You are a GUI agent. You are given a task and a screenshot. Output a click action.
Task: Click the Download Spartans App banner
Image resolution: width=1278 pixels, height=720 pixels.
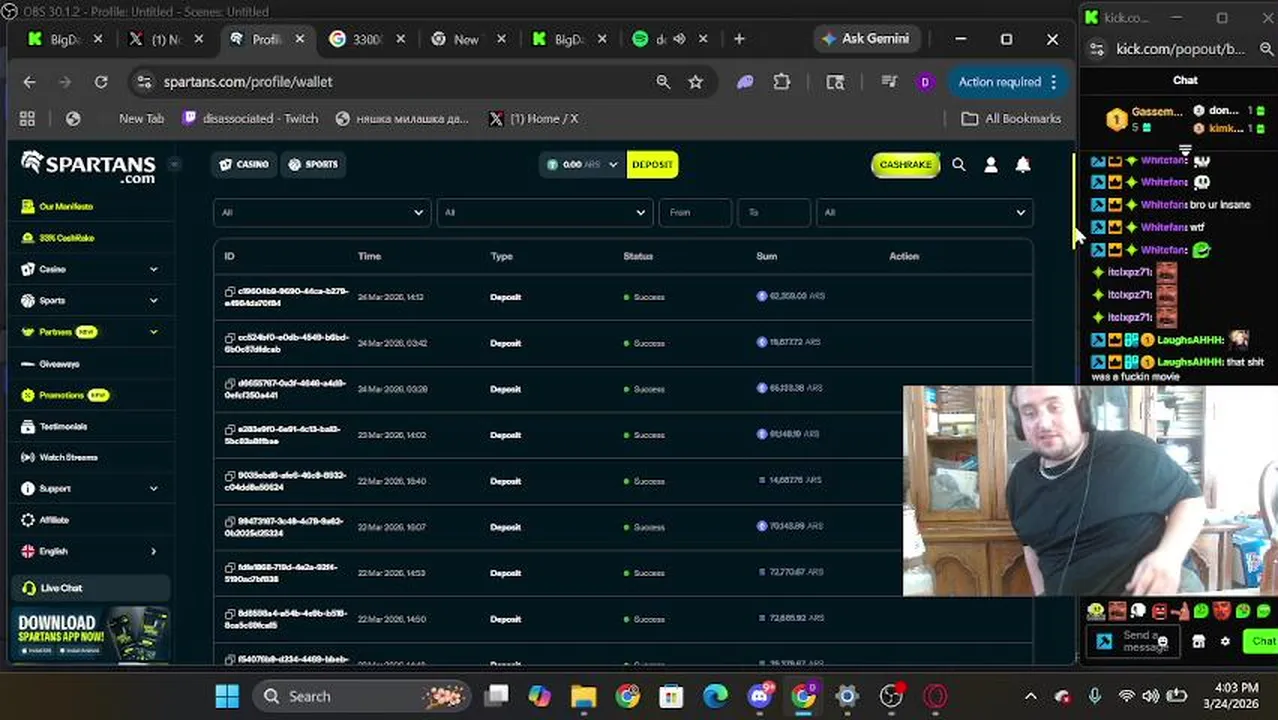(x=89, y=634)
